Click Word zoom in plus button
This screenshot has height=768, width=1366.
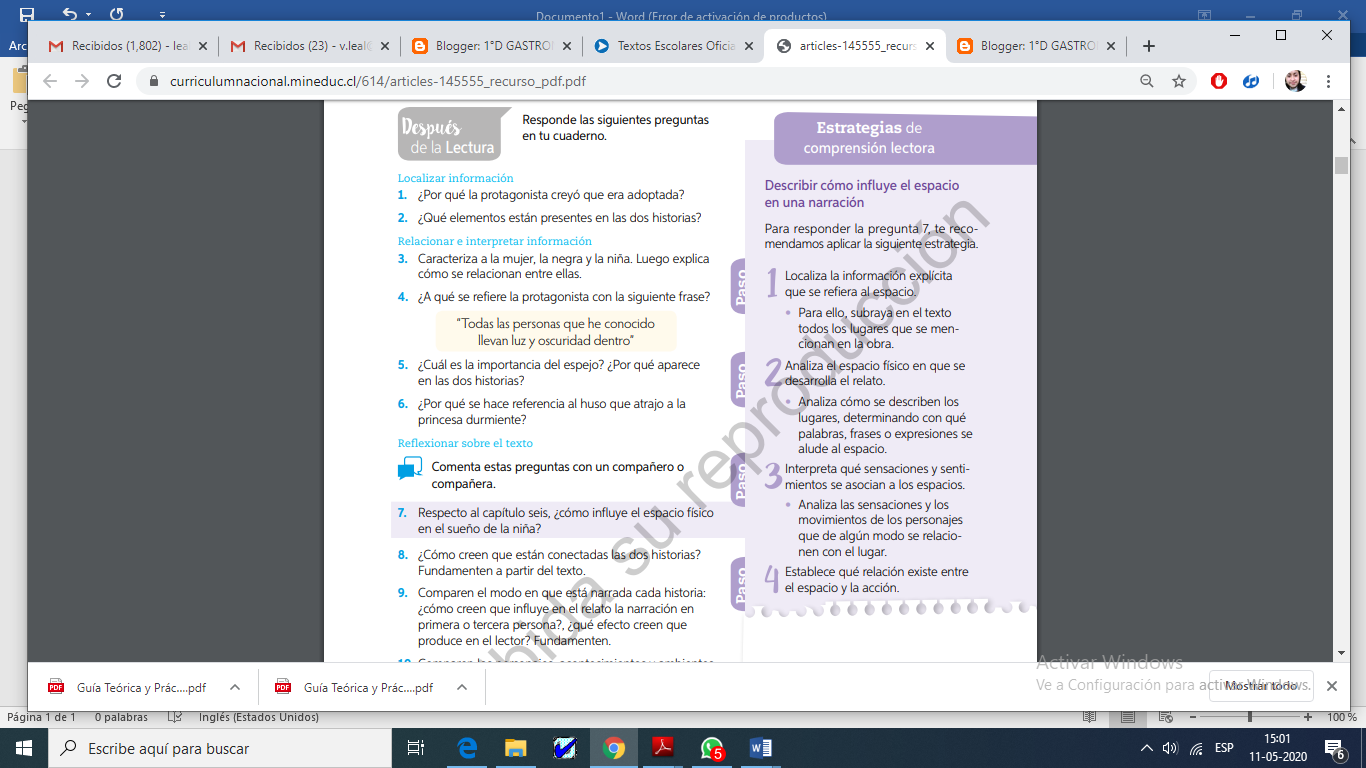click(1308, 717)
